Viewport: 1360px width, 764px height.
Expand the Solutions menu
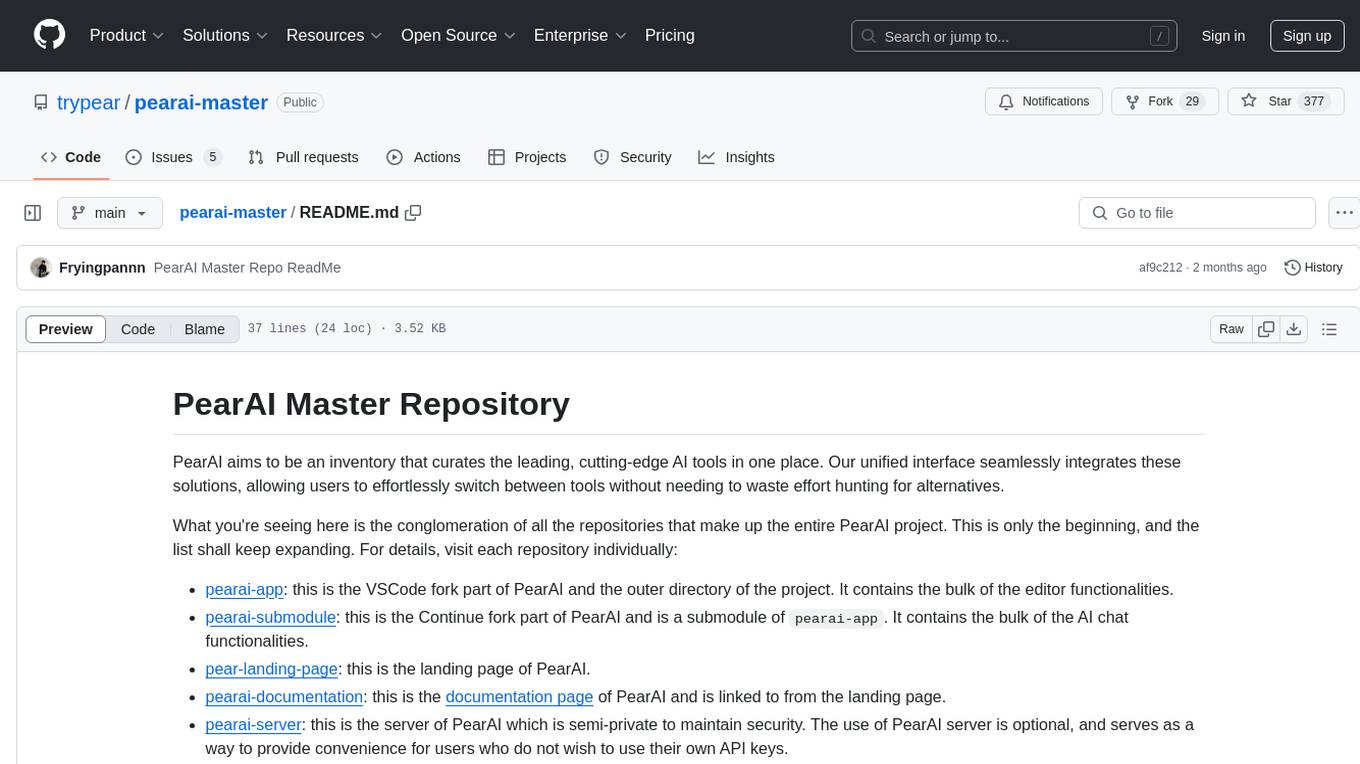click(225, 35)
